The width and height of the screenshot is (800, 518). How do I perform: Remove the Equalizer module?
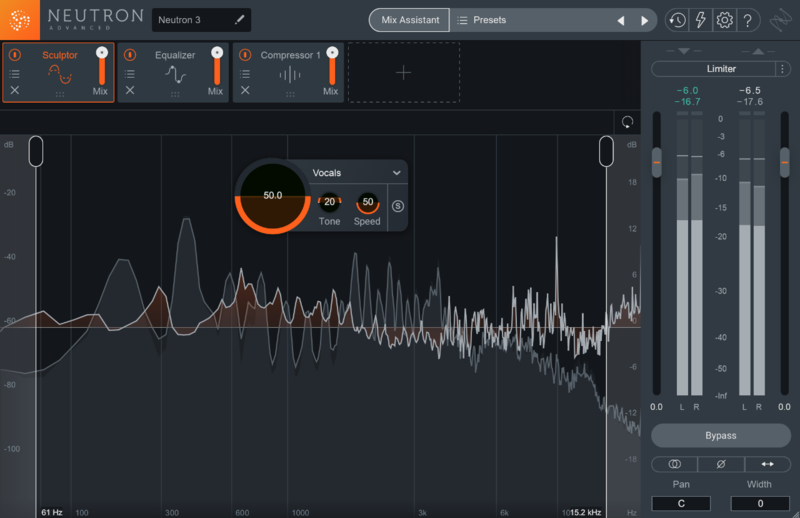pos(130,90)
